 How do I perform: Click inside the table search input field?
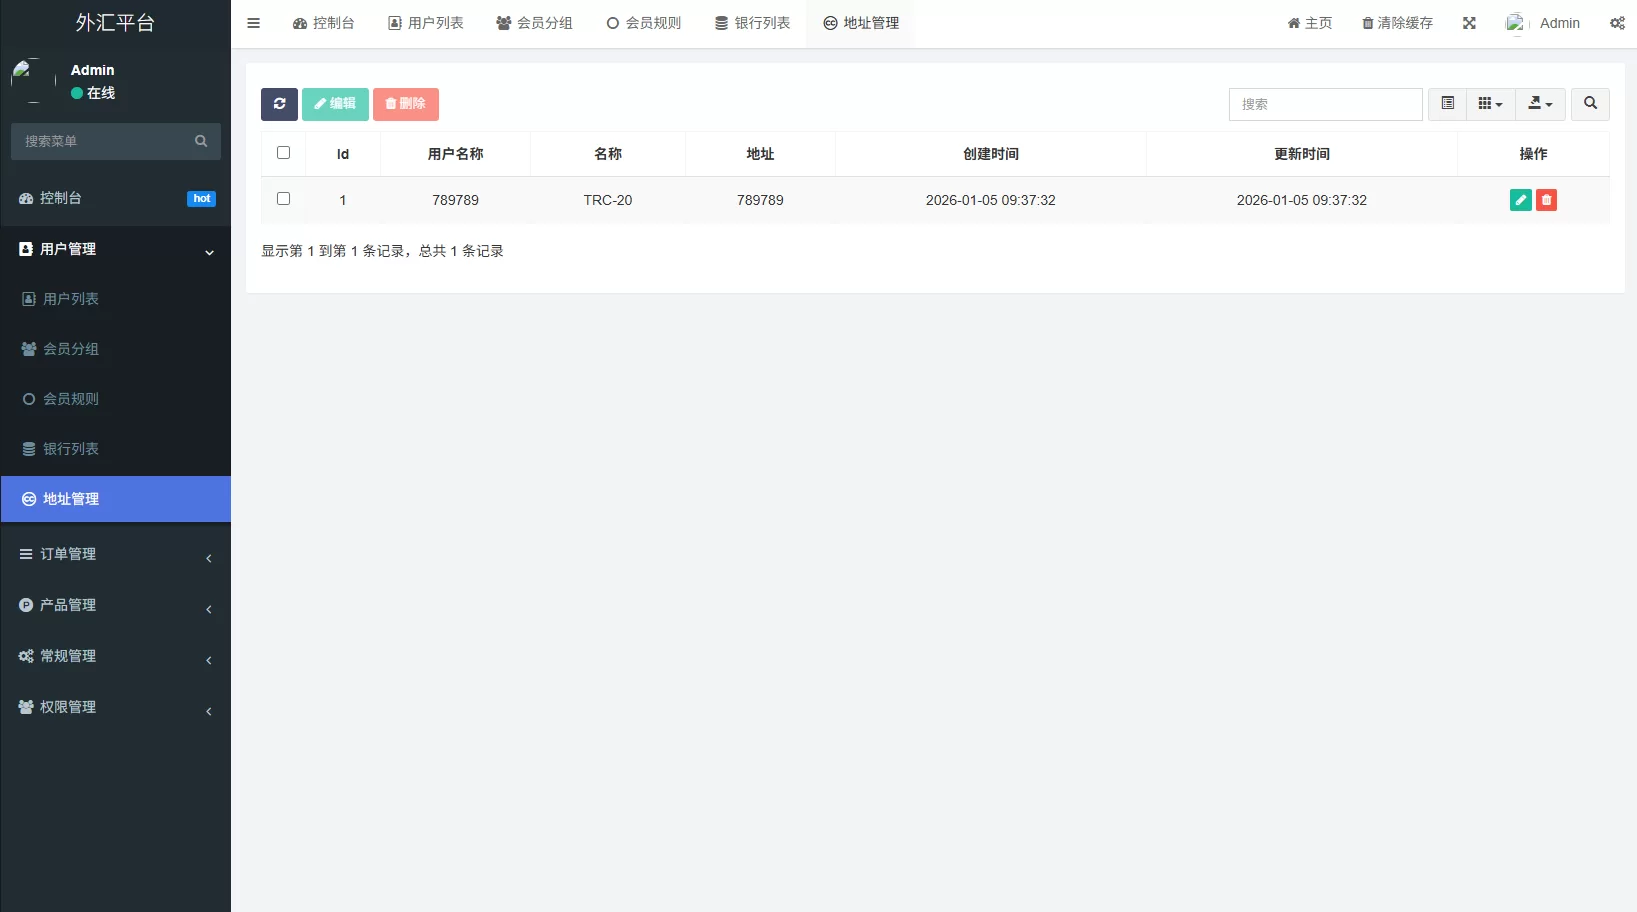[1325, 104]
